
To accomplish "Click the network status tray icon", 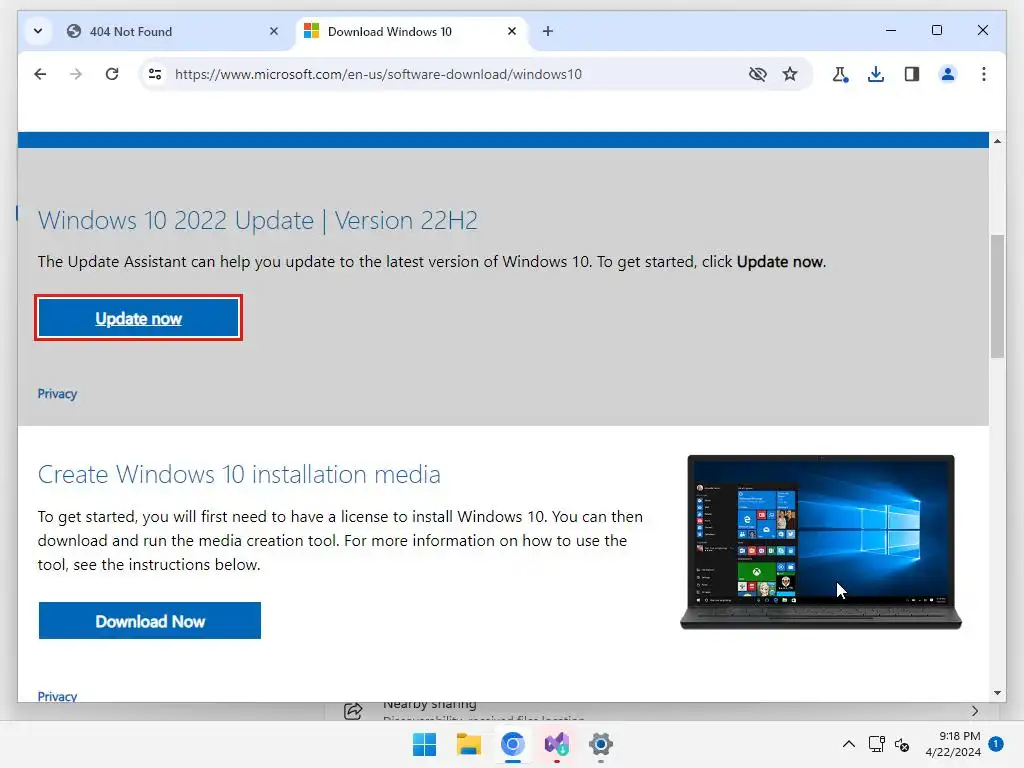I will pos(876,744).
